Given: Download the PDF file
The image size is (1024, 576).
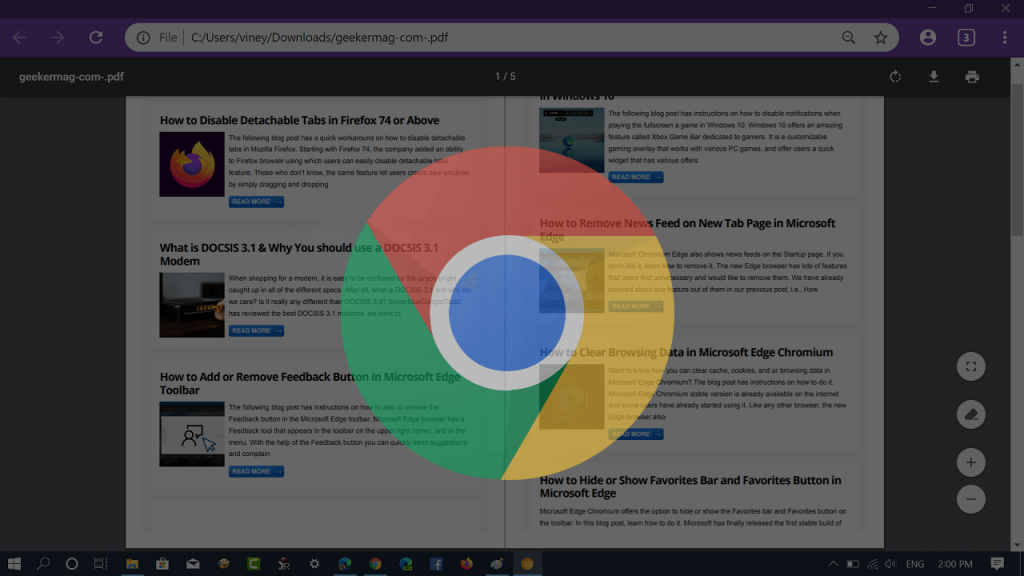Looking at the screenshot, I should point(934,76).
